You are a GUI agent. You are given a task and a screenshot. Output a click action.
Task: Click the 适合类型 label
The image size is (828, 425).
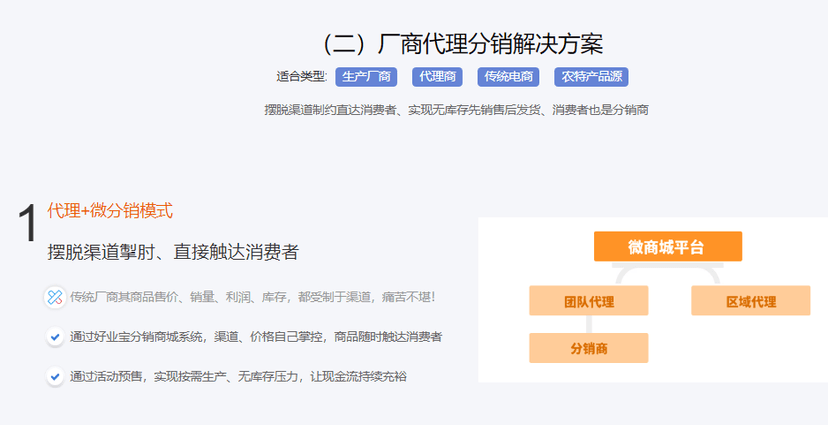pos(301,76)
